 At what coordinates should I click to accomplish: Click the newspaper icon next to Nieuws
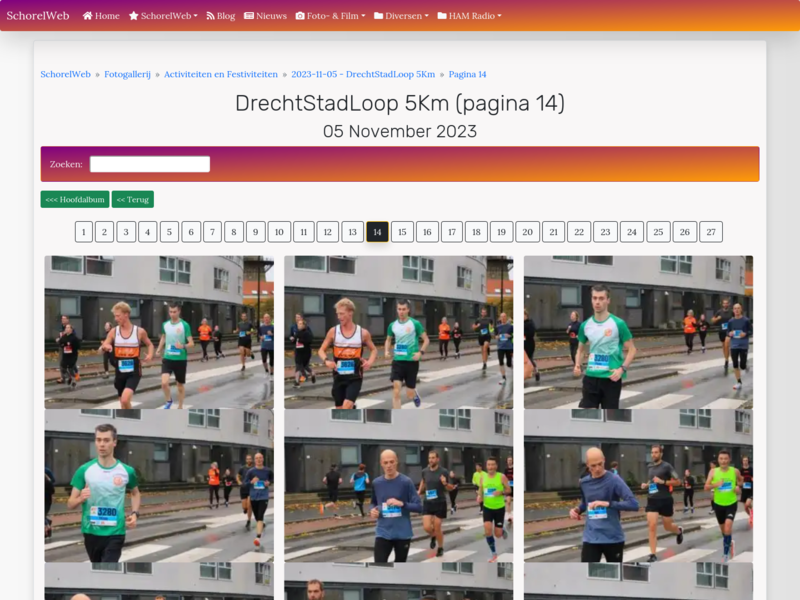pos(249,16)
